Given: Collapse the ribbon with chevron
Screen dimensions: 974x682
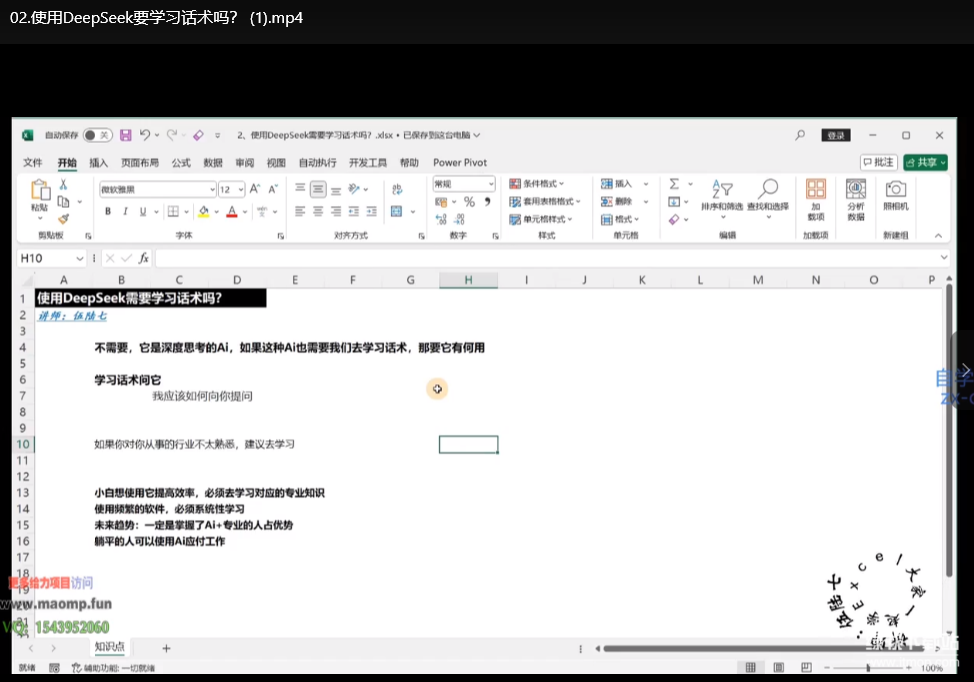Looking at the screenshot, I should [x=938, y=235].
